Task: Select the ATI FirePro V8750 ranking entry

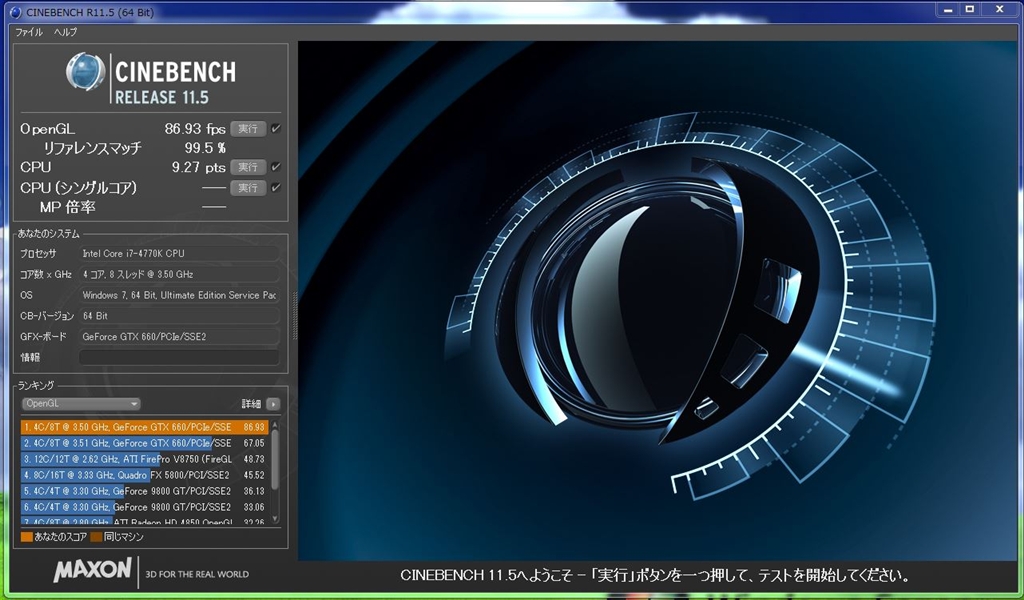Action: pyautogui.click(x=143, y=459)
